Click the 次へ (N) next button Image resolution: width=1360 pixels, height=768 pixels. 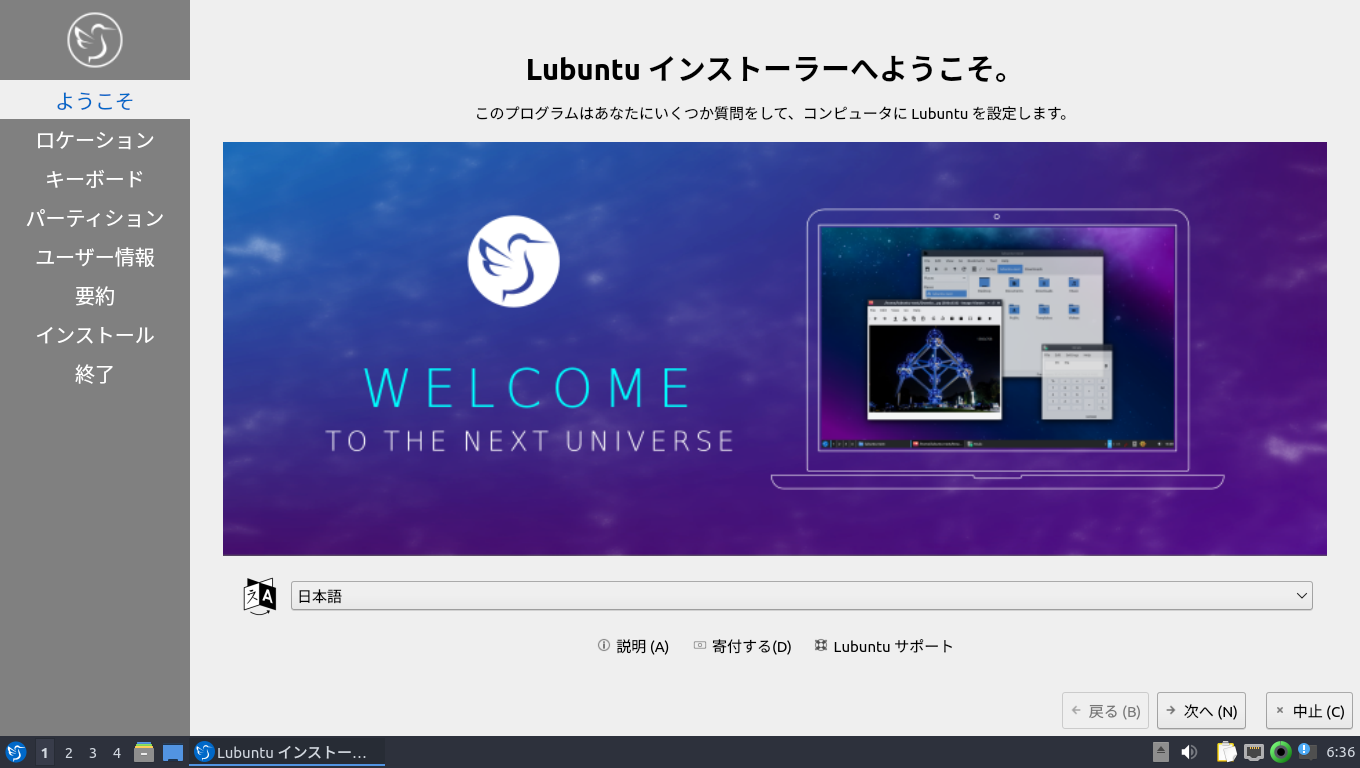[x=1201, y=711]
